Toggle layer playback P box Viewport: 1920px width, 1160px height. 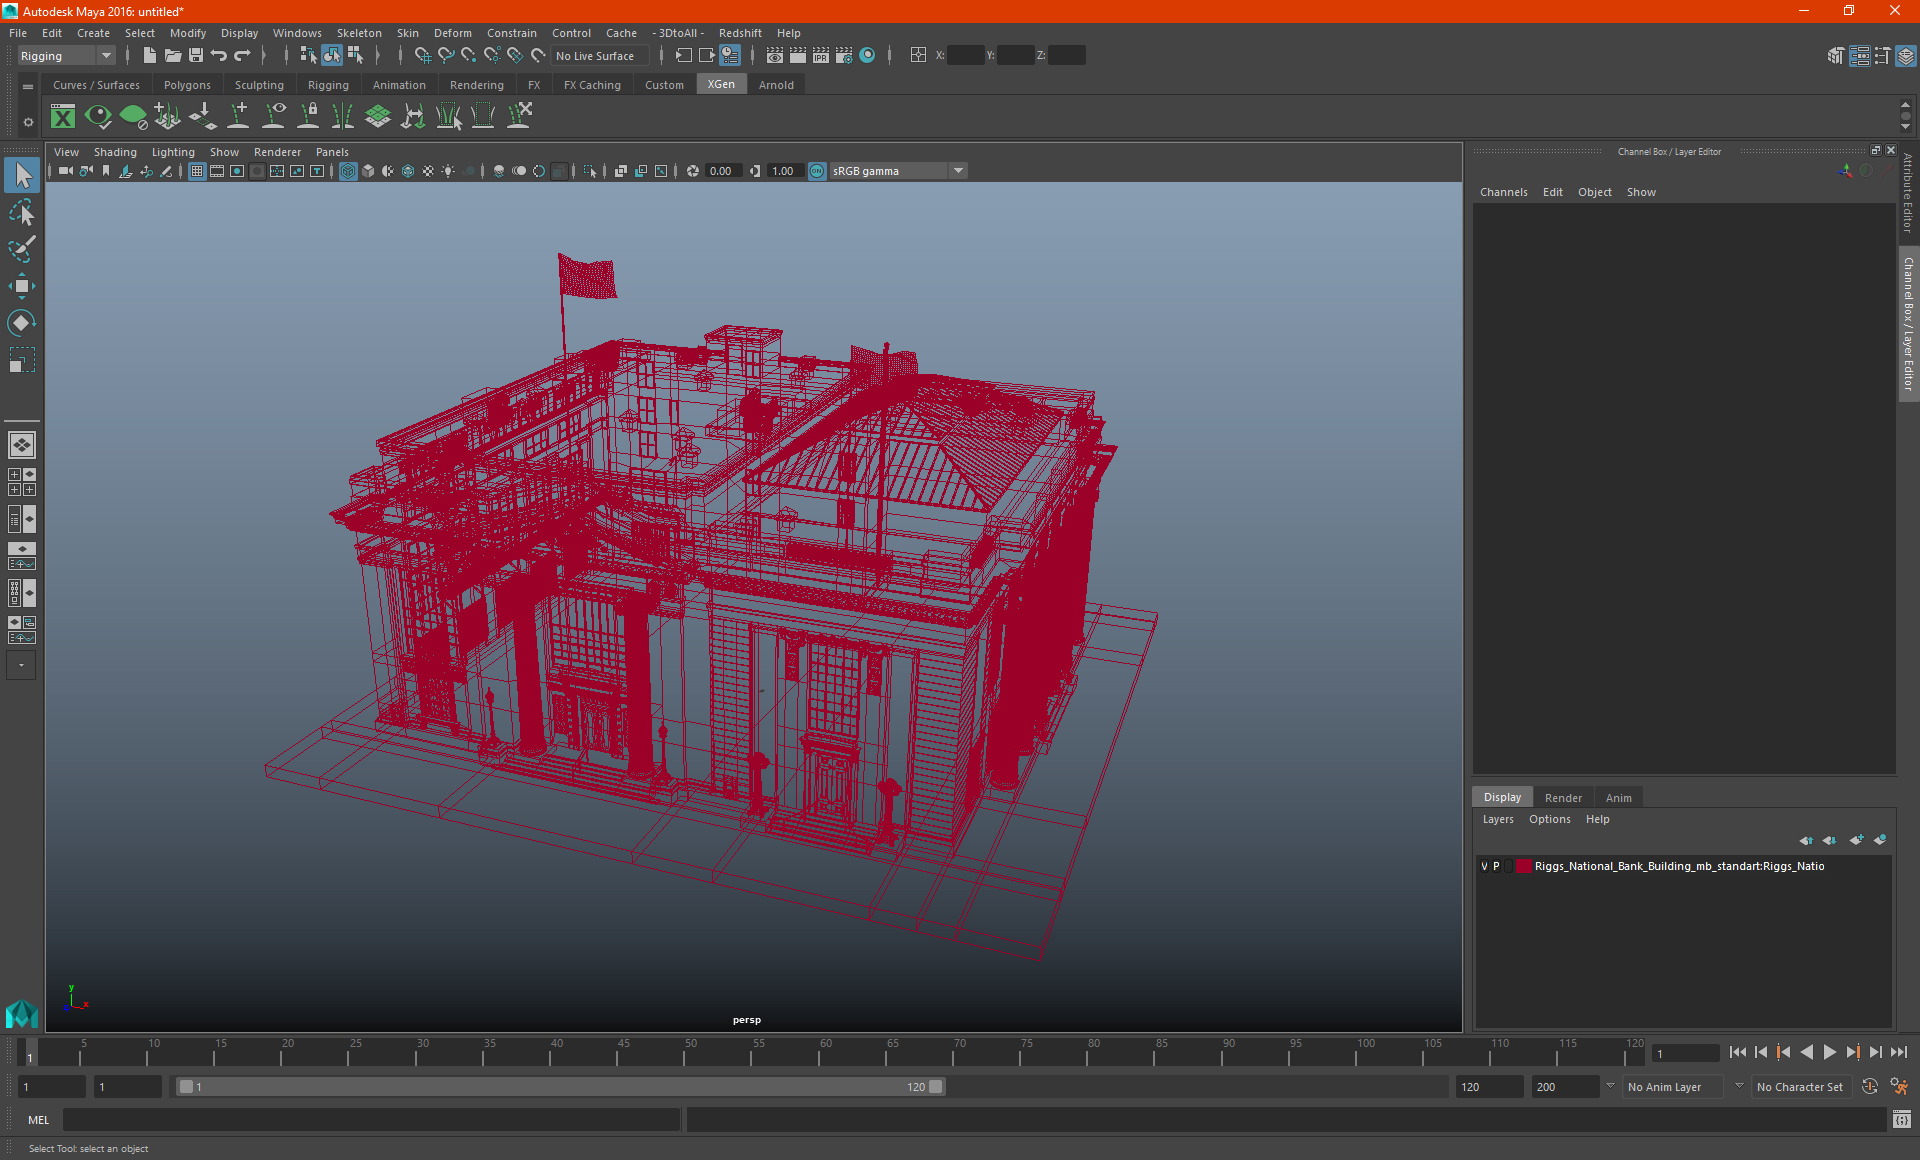point(1496,867)
